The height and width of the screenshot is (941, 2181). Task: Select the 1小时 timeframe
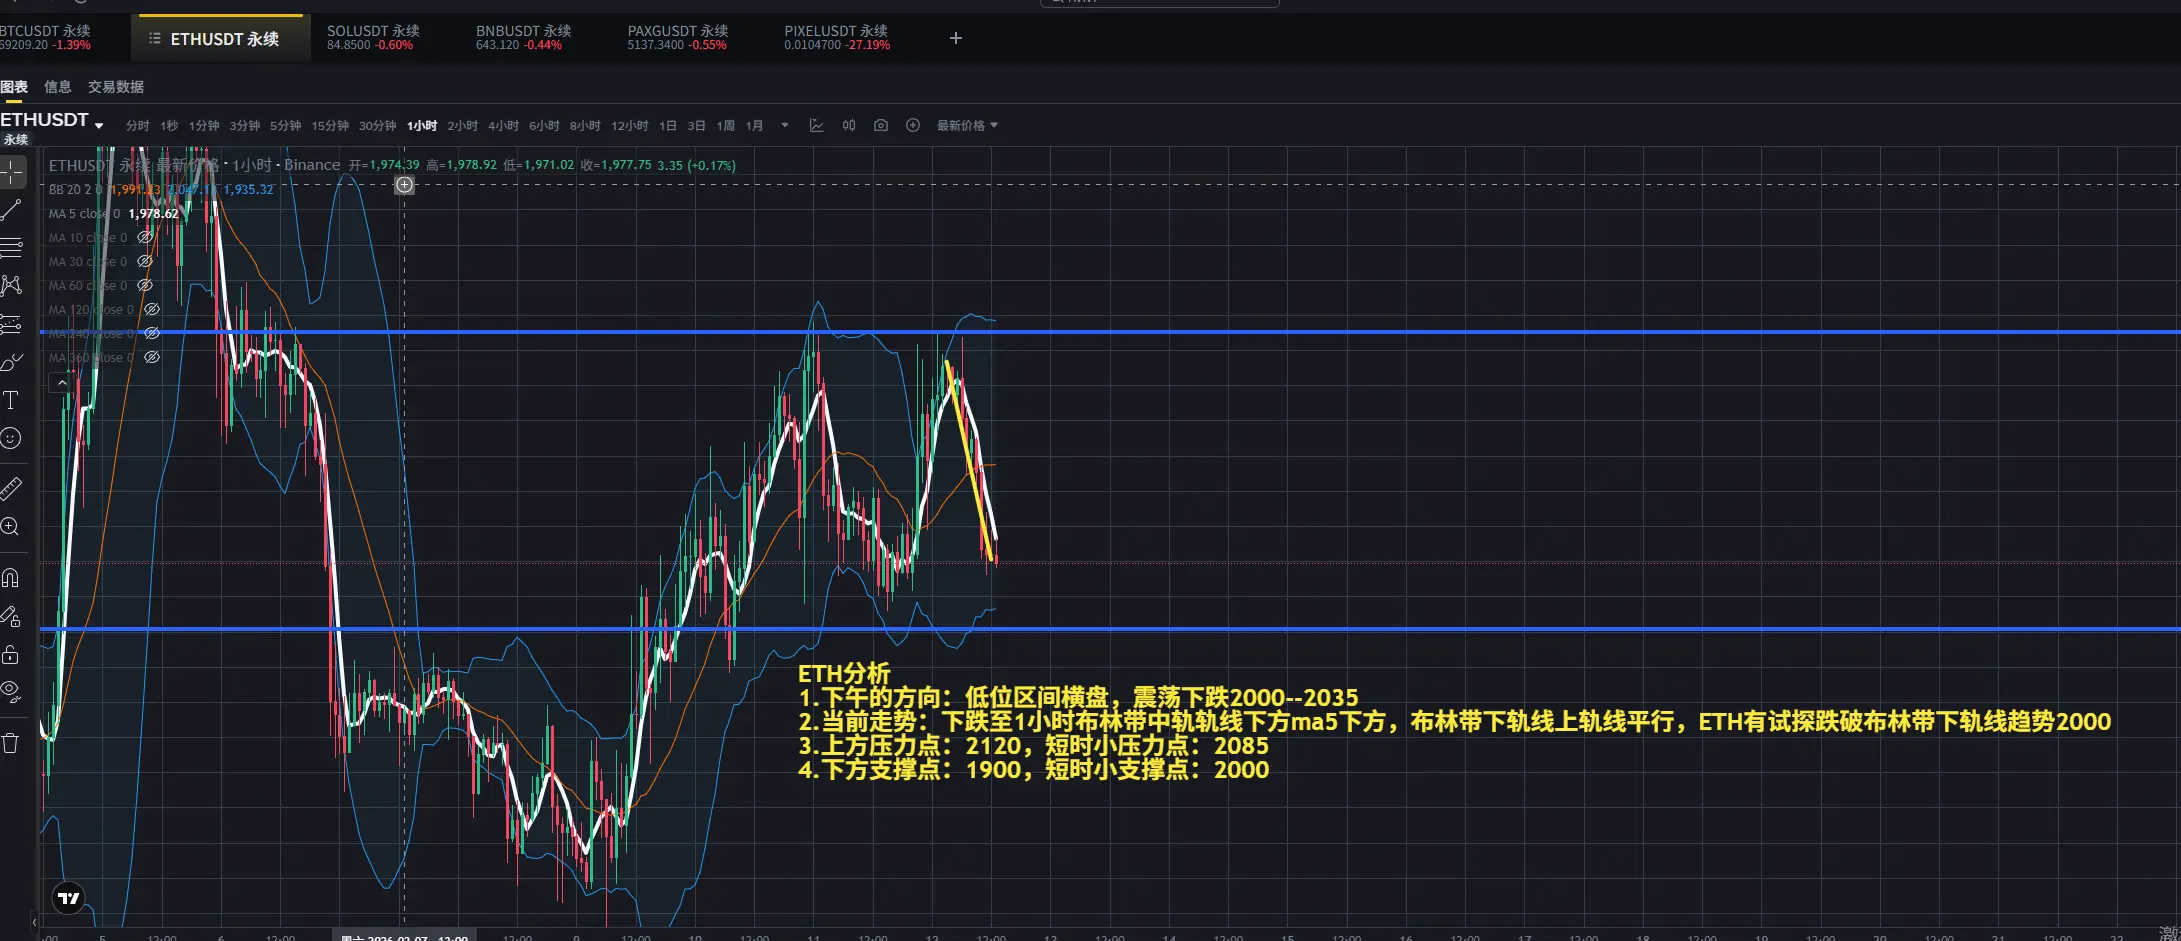point(422,125)
